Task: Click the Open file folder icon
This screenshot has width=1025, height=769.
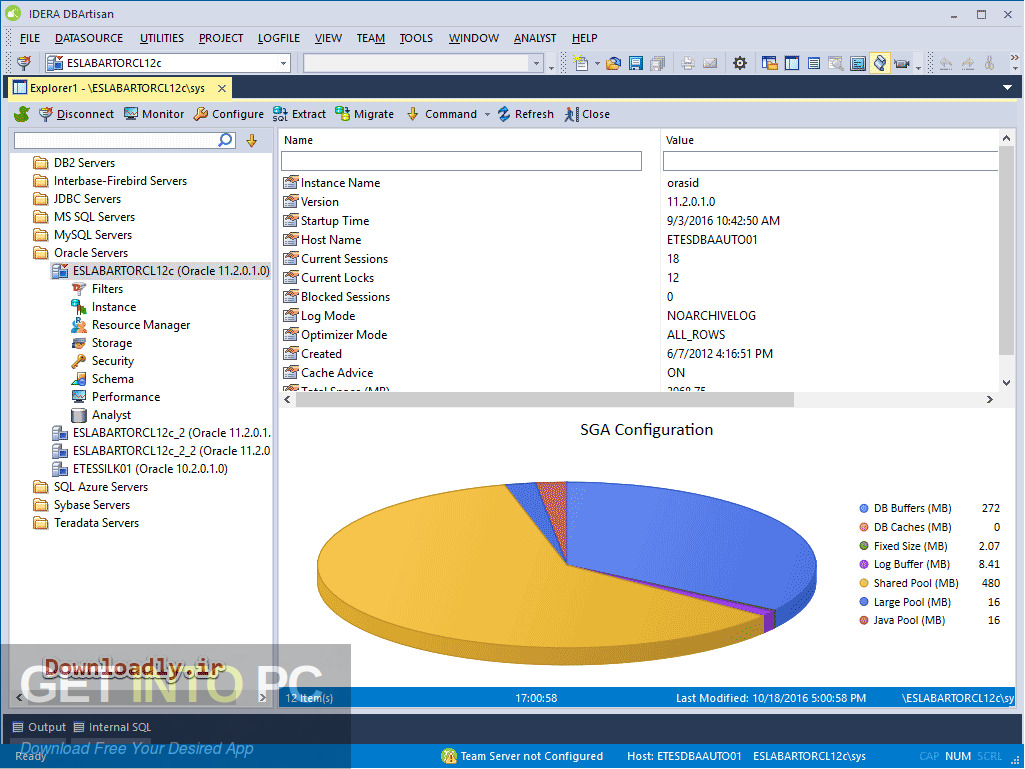Action: (613, 63)
